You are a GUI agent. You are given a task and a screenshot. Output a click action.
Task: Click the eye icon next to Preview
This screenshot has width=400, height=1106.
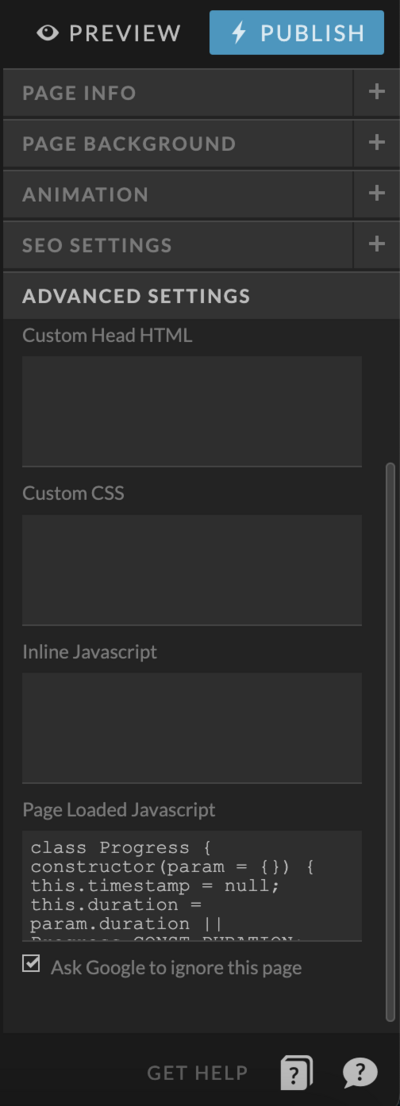(x=48, y=33)
